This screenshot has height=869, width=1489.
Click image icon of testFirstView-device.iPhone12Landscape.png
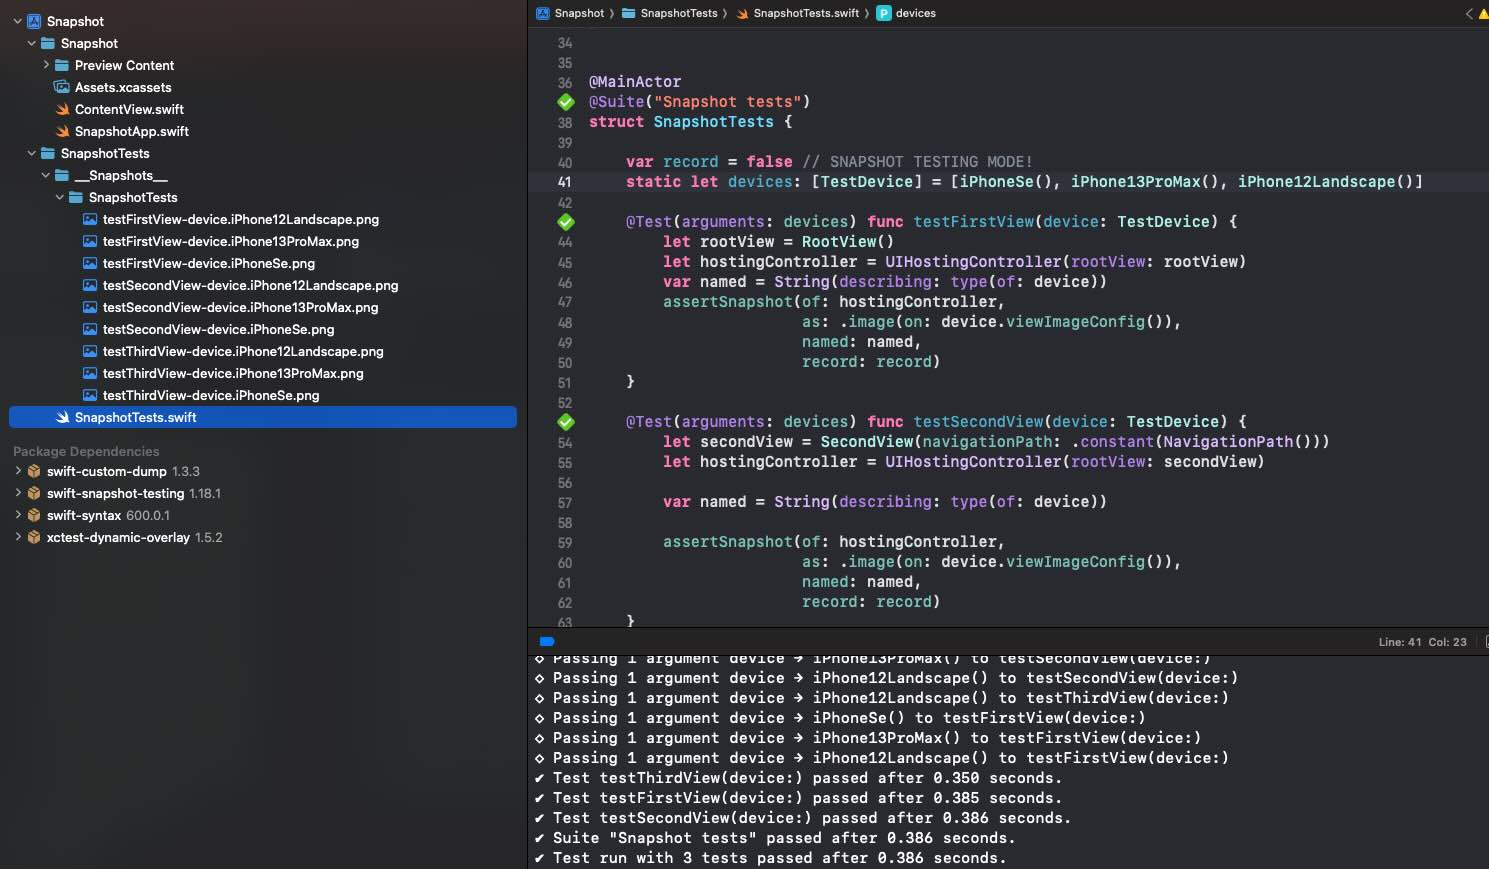click(x=90, y=219)
